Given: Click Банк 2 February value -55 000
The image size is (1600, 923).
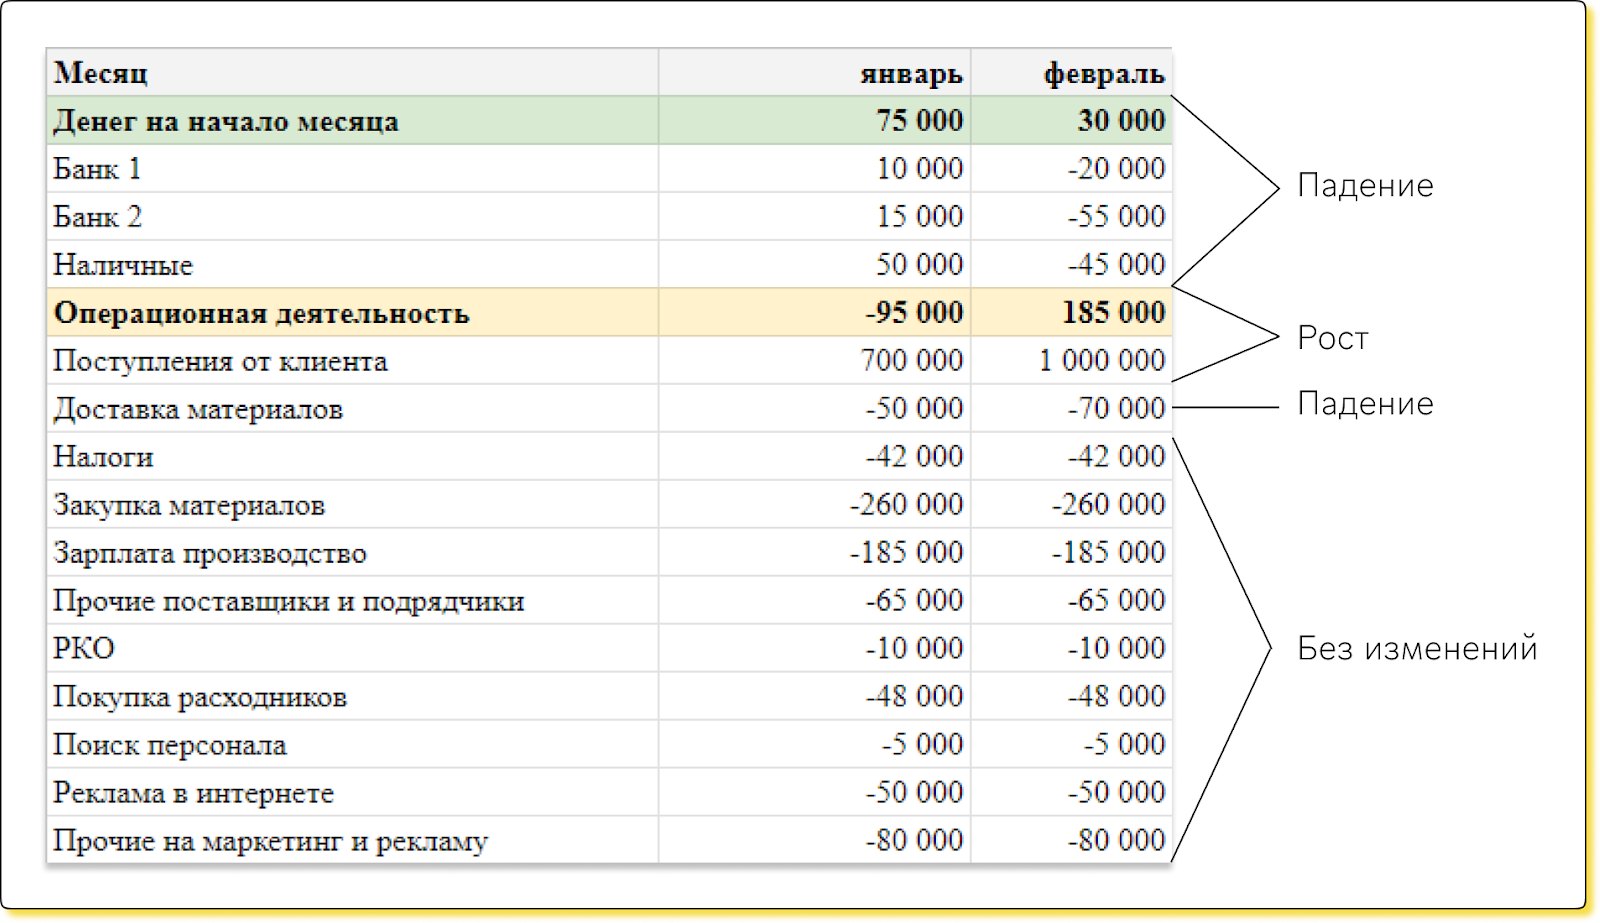Looking at the screenshot, I should click(1116, 217).
